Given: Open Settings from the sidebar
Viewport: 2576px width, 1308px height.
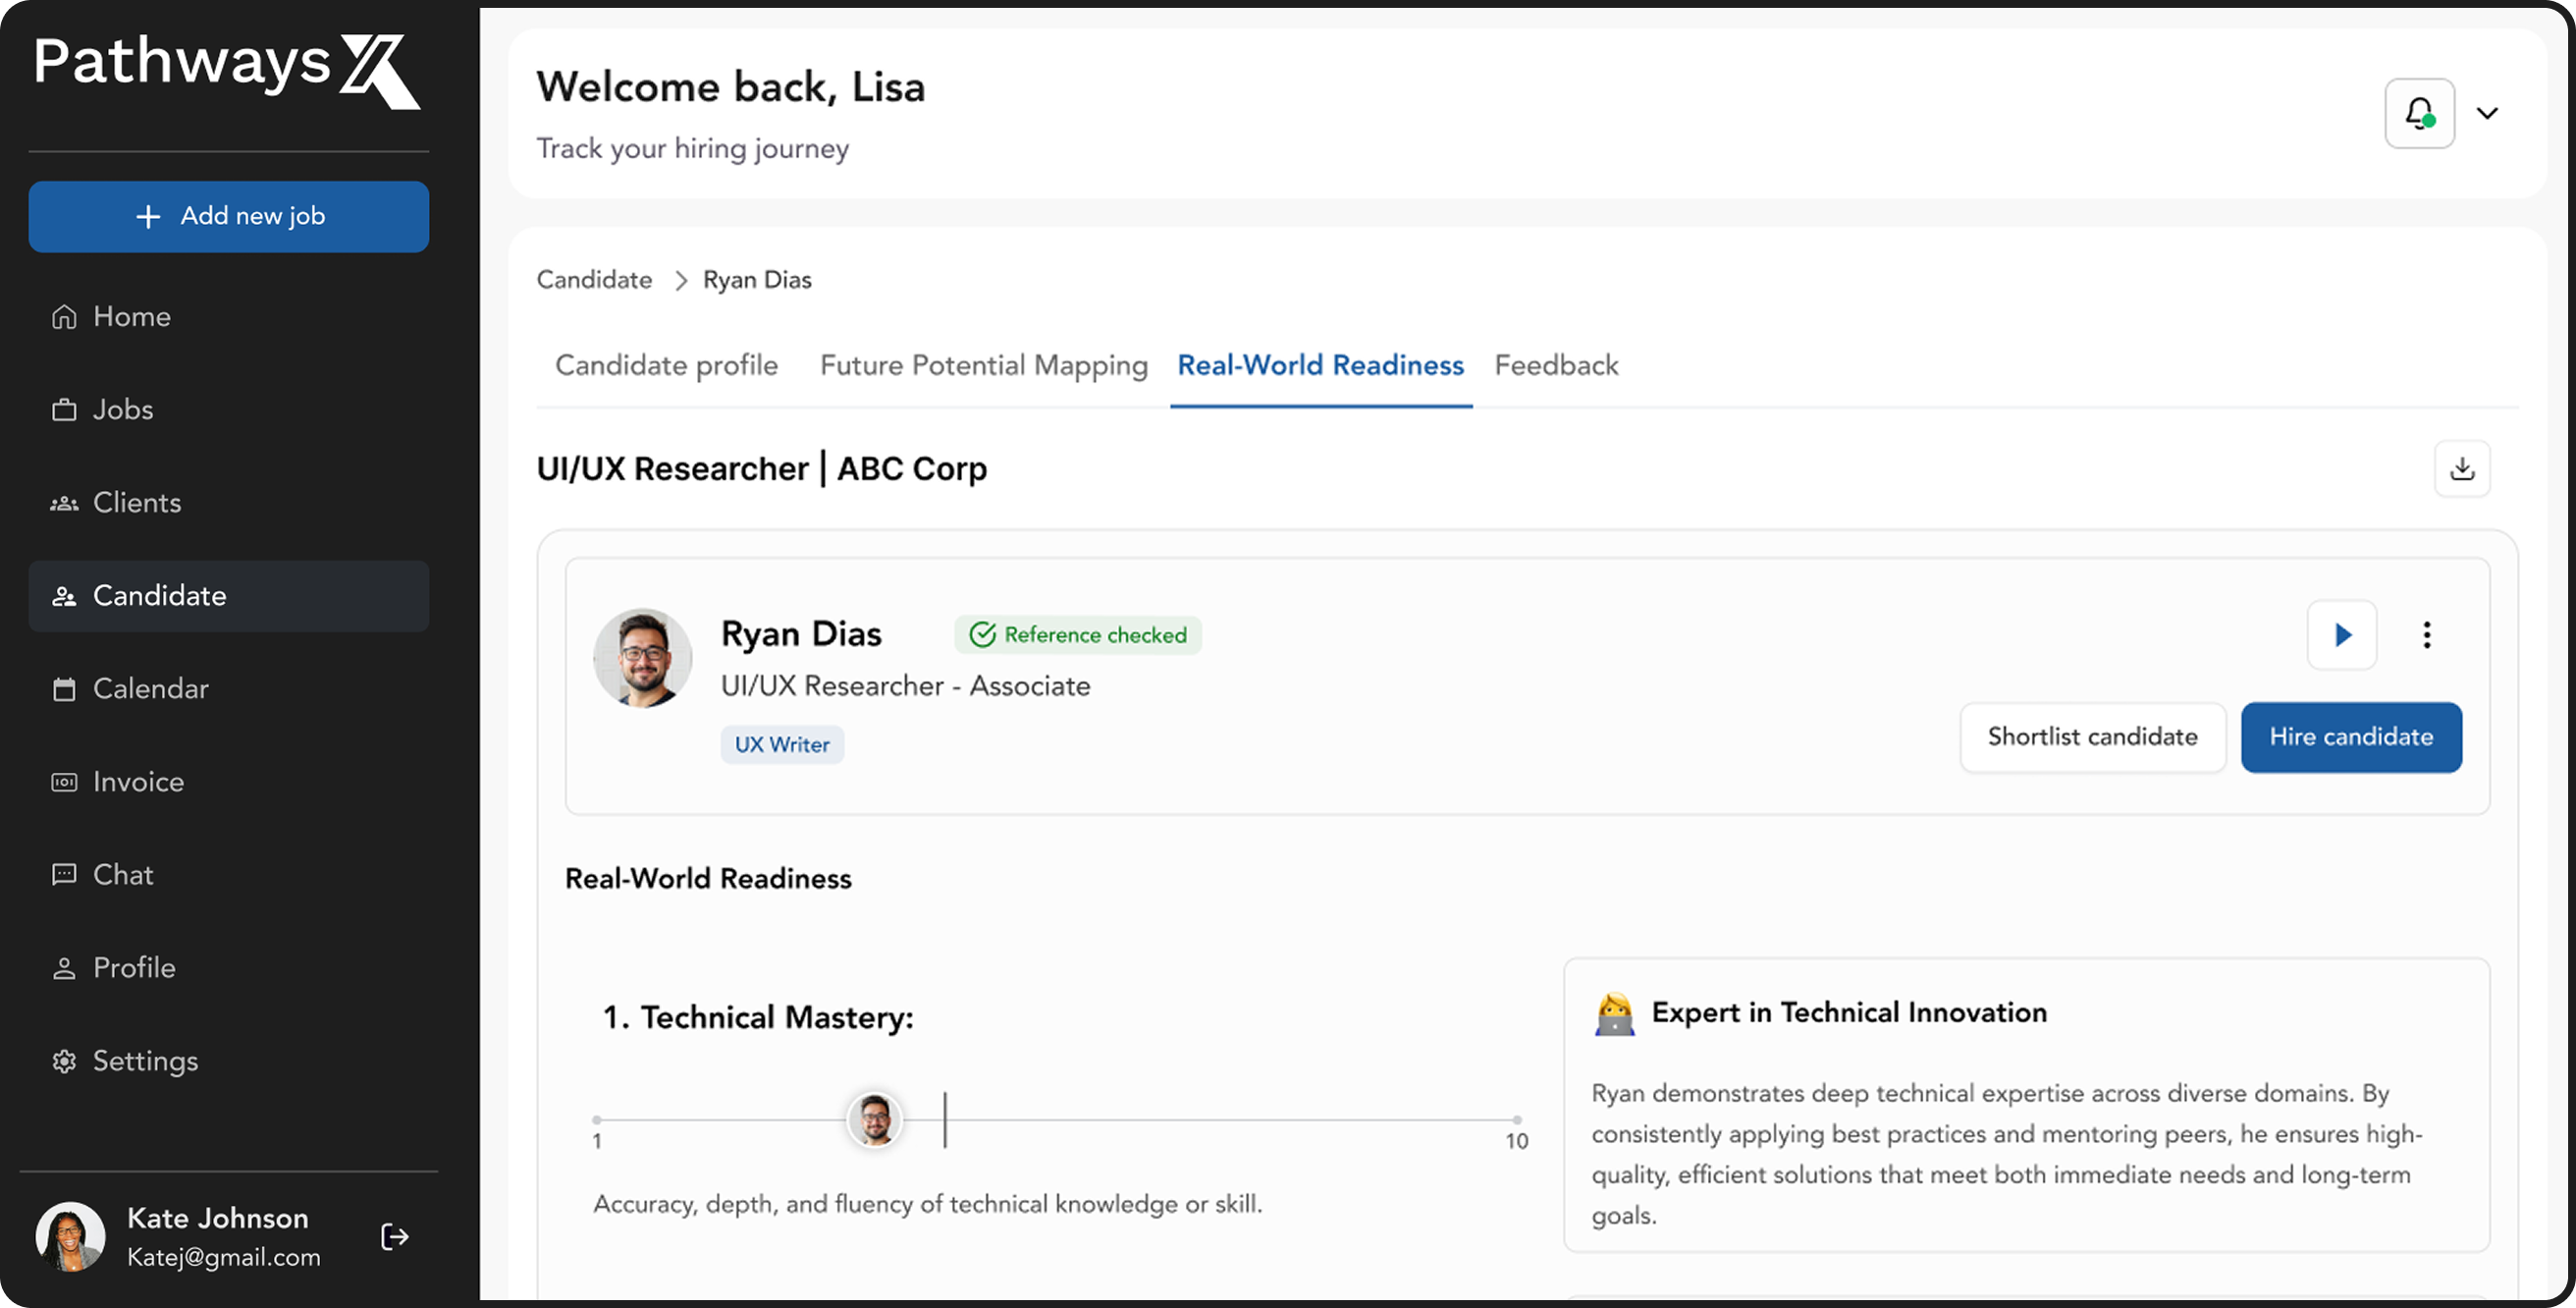Looking at the screenshot, I should coord(229,1061).
